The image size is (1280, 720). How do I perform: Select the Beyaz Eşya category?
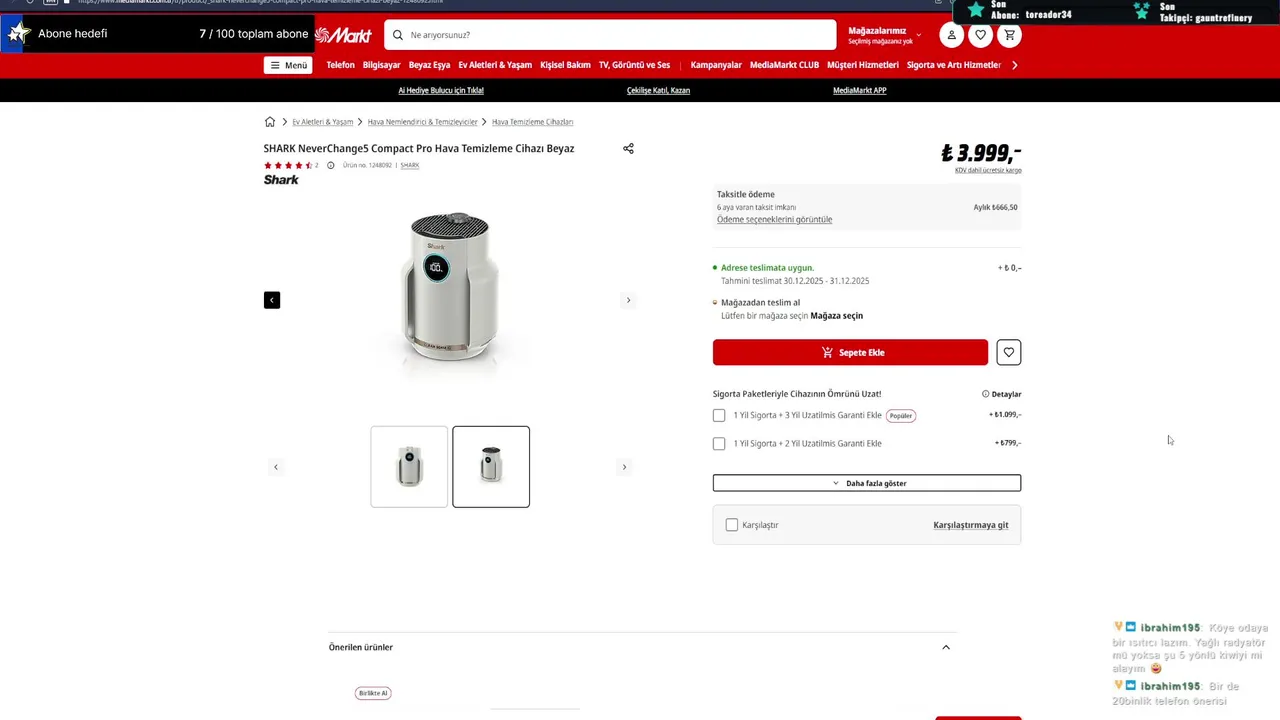(430, 65)
